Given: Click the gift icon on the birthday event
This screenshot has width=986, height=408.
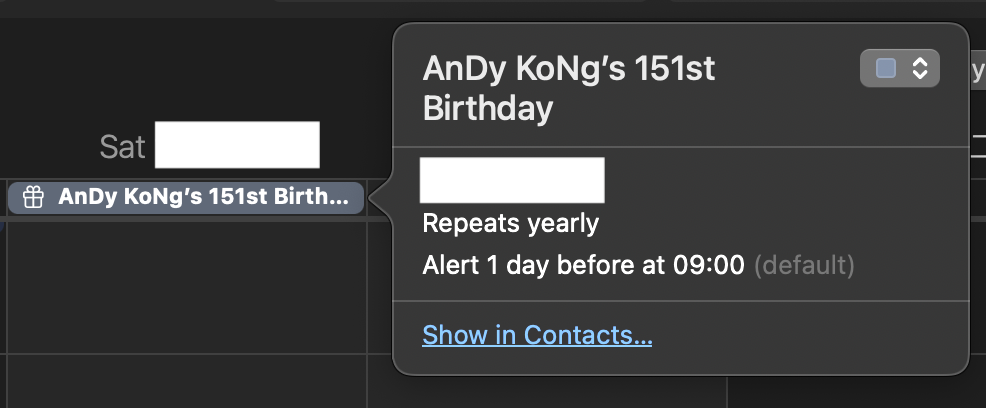Looking at the screenshot, I should tap(33, 198).
